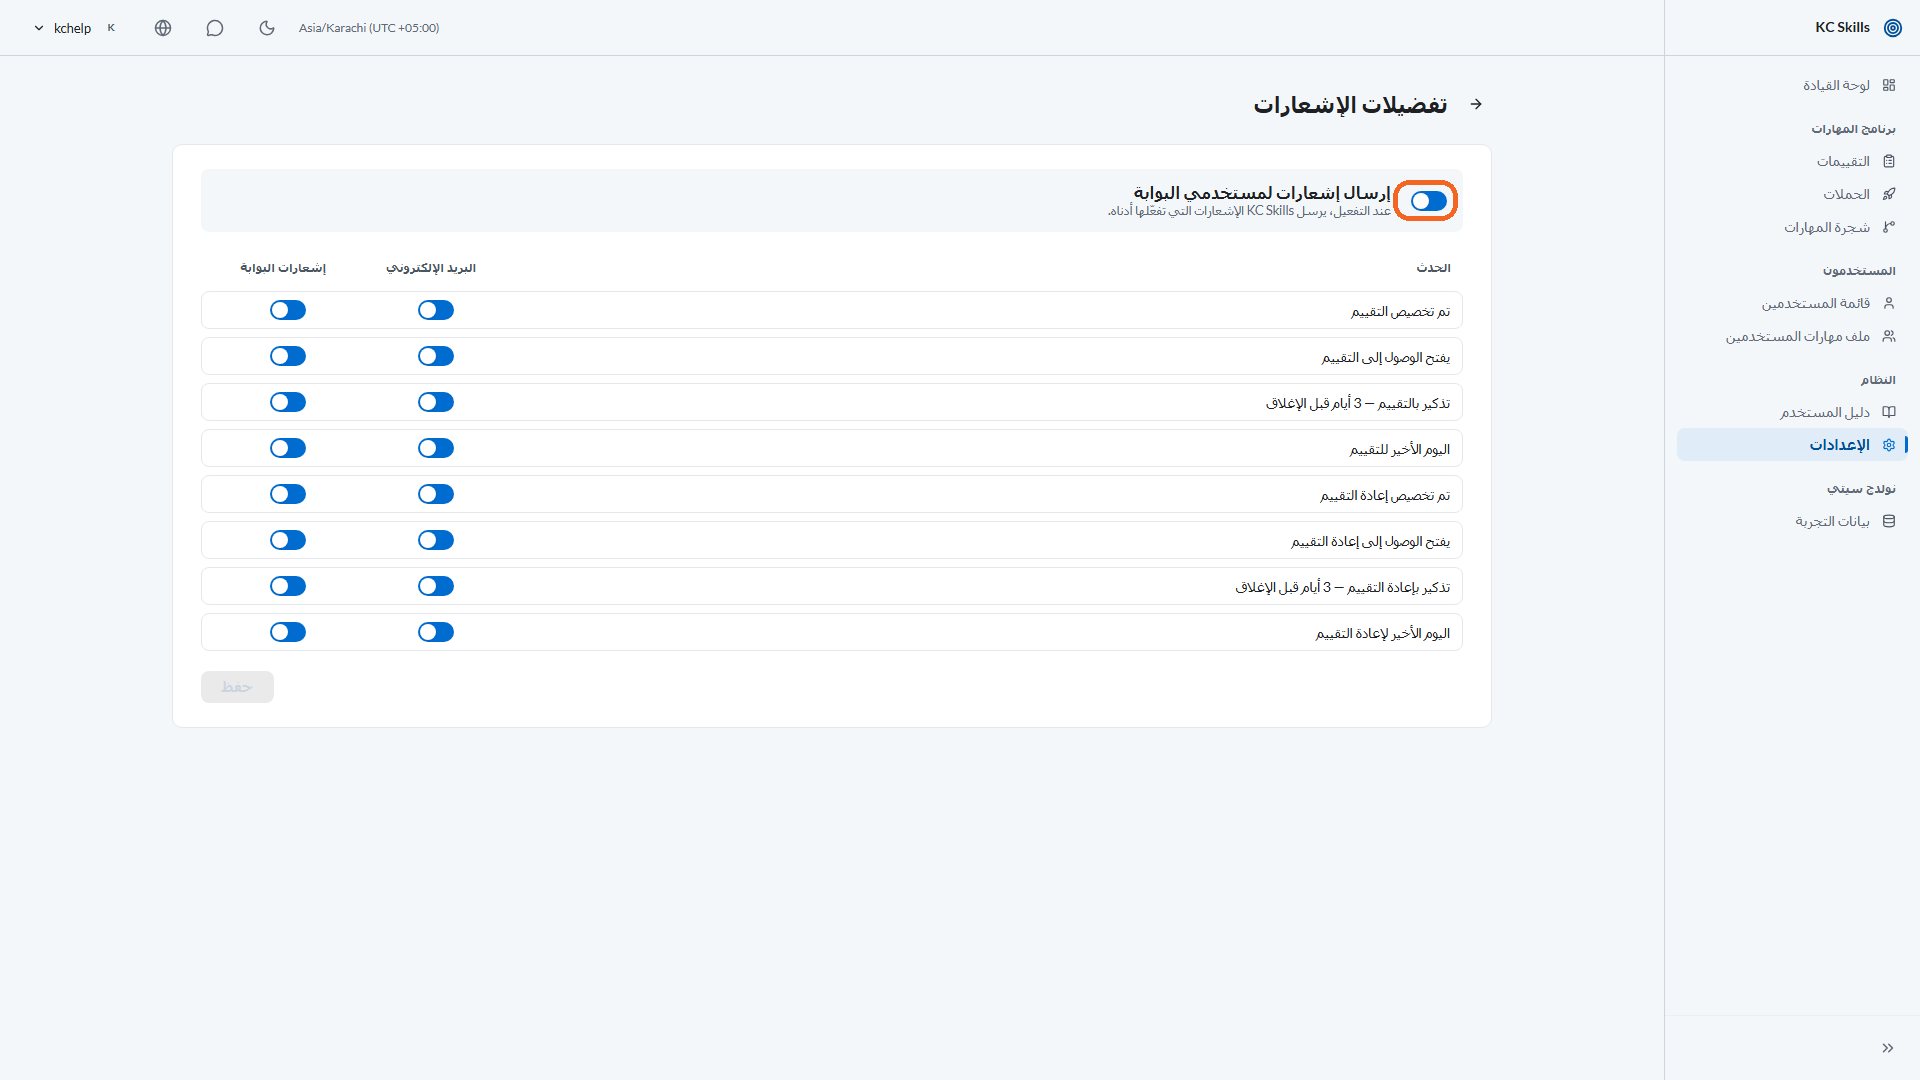Toggle email switch for يفتح الوصول إلى التقييم
This screenshot has width=1920, height=1080.
click(436, 356)
